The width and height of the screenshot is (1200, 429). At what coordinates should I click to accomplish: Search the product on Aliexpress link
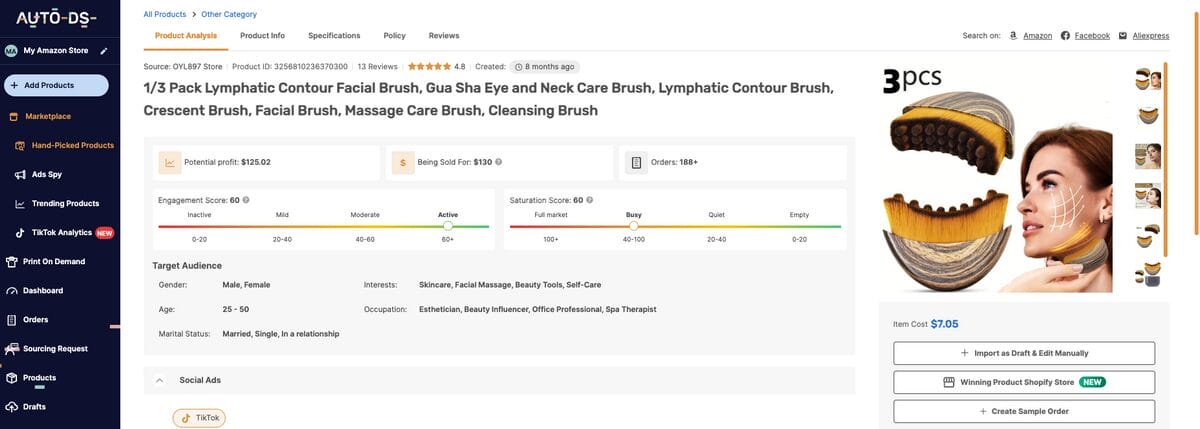[1151, 36]
